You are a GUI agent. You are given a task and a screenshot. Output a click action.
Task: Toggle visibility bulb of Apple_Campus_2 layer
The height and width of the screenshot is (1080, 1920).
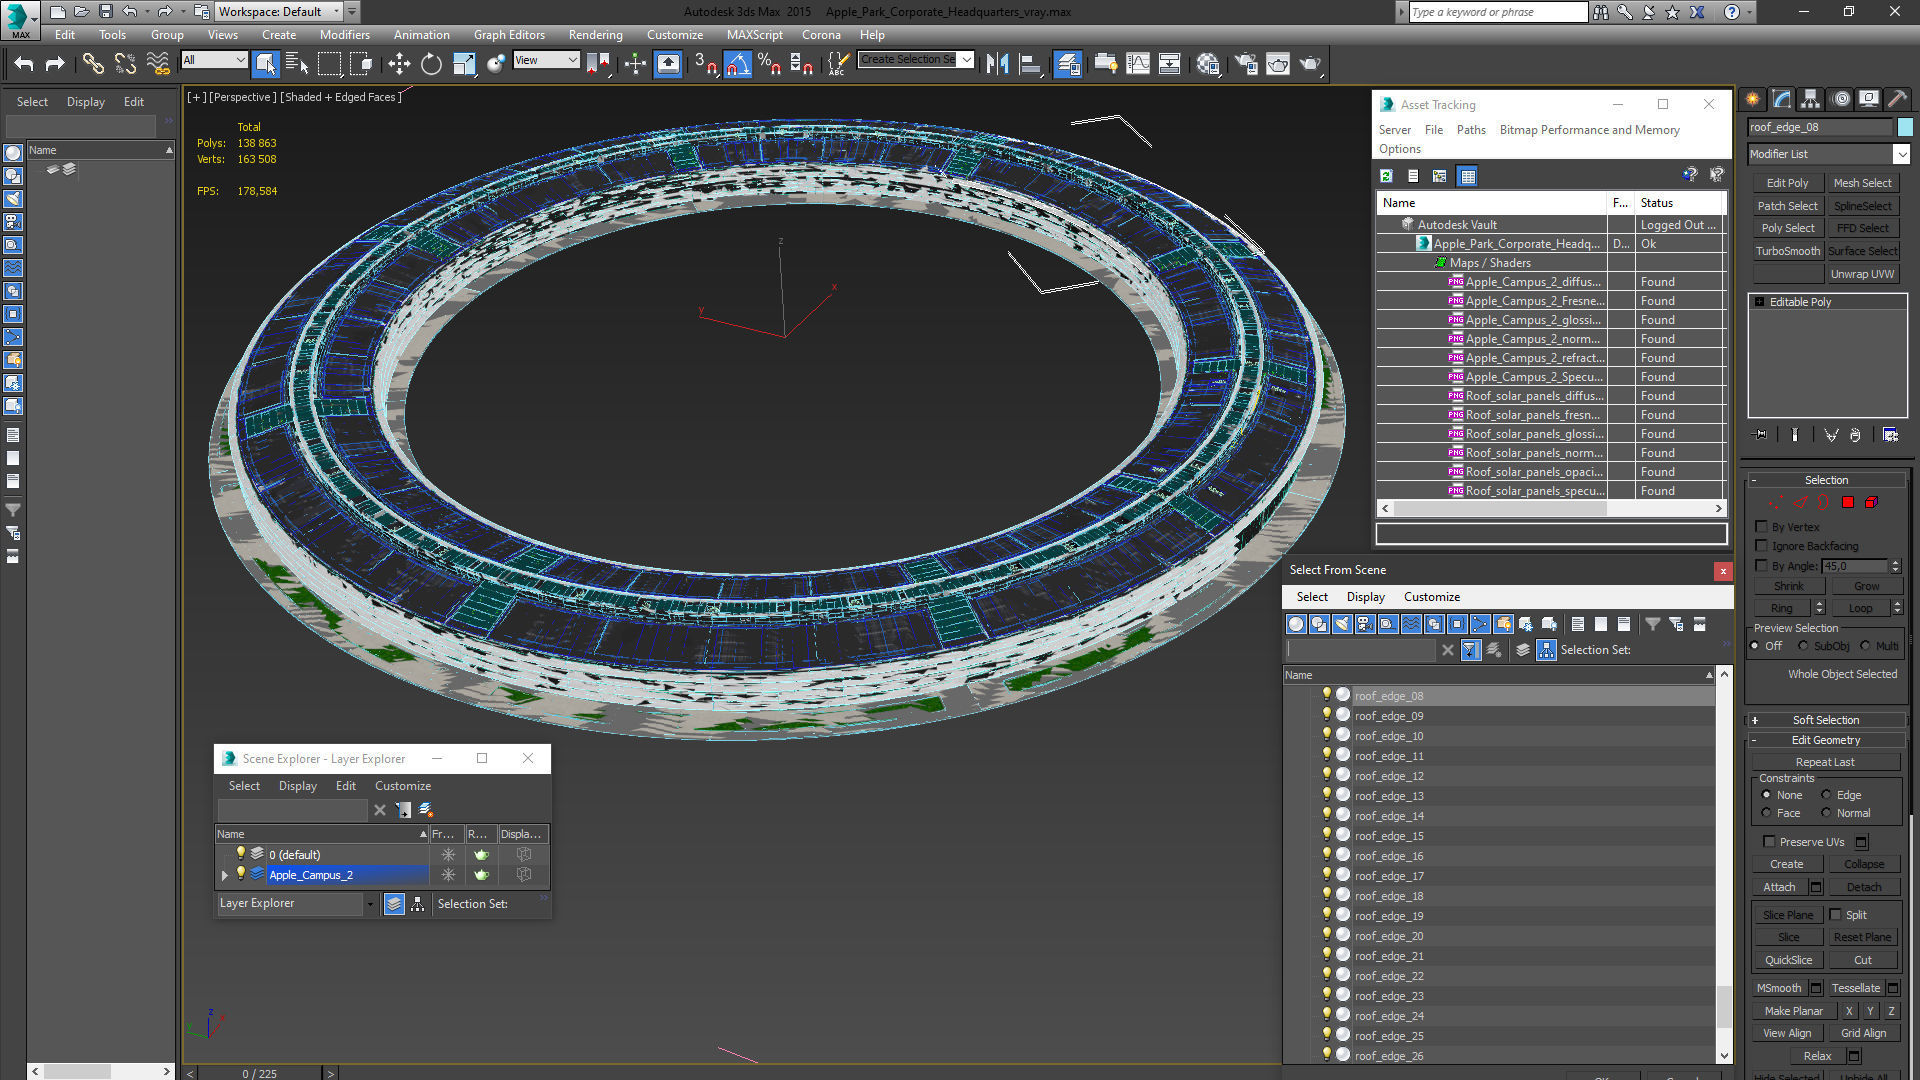coord(240,874)
